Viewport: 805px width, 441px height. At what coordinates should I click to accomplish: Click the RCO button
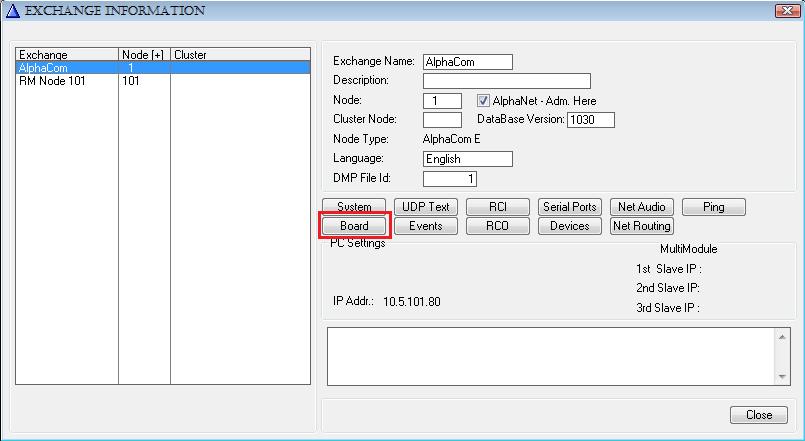tap(497, 225)
